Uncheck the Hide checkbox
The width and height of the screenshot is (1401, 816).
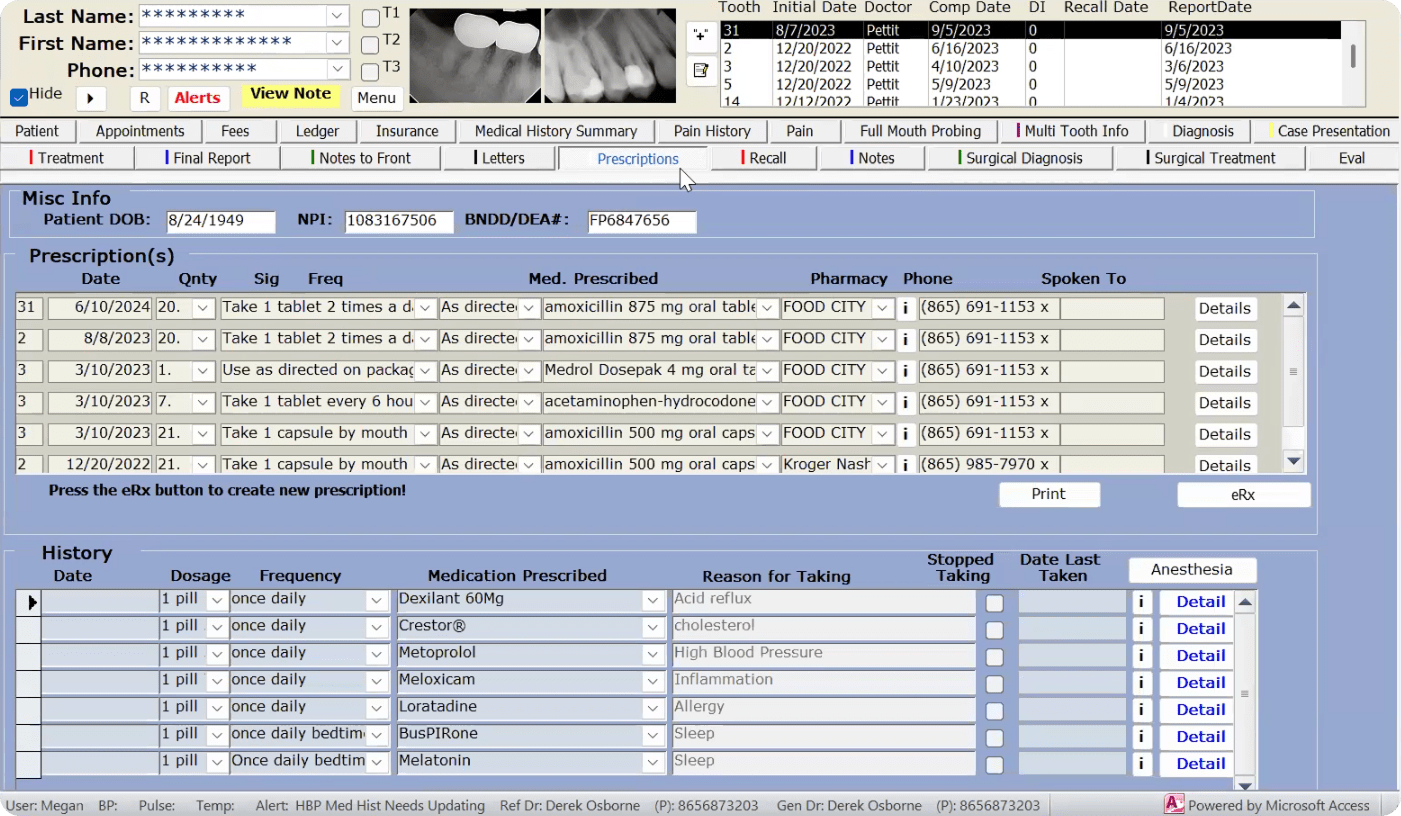(x=18, y=97)
